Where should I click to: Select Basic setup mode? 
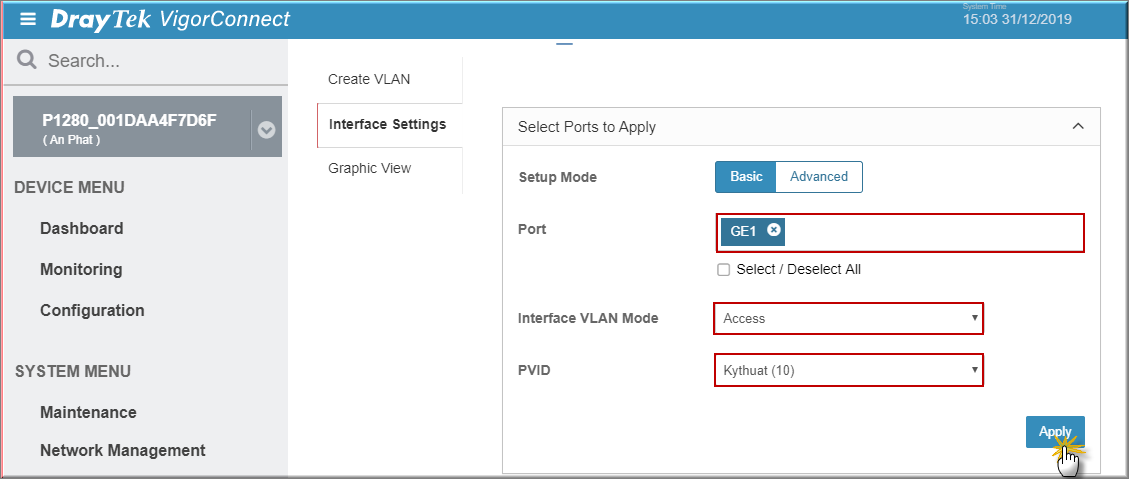point(746,176)
